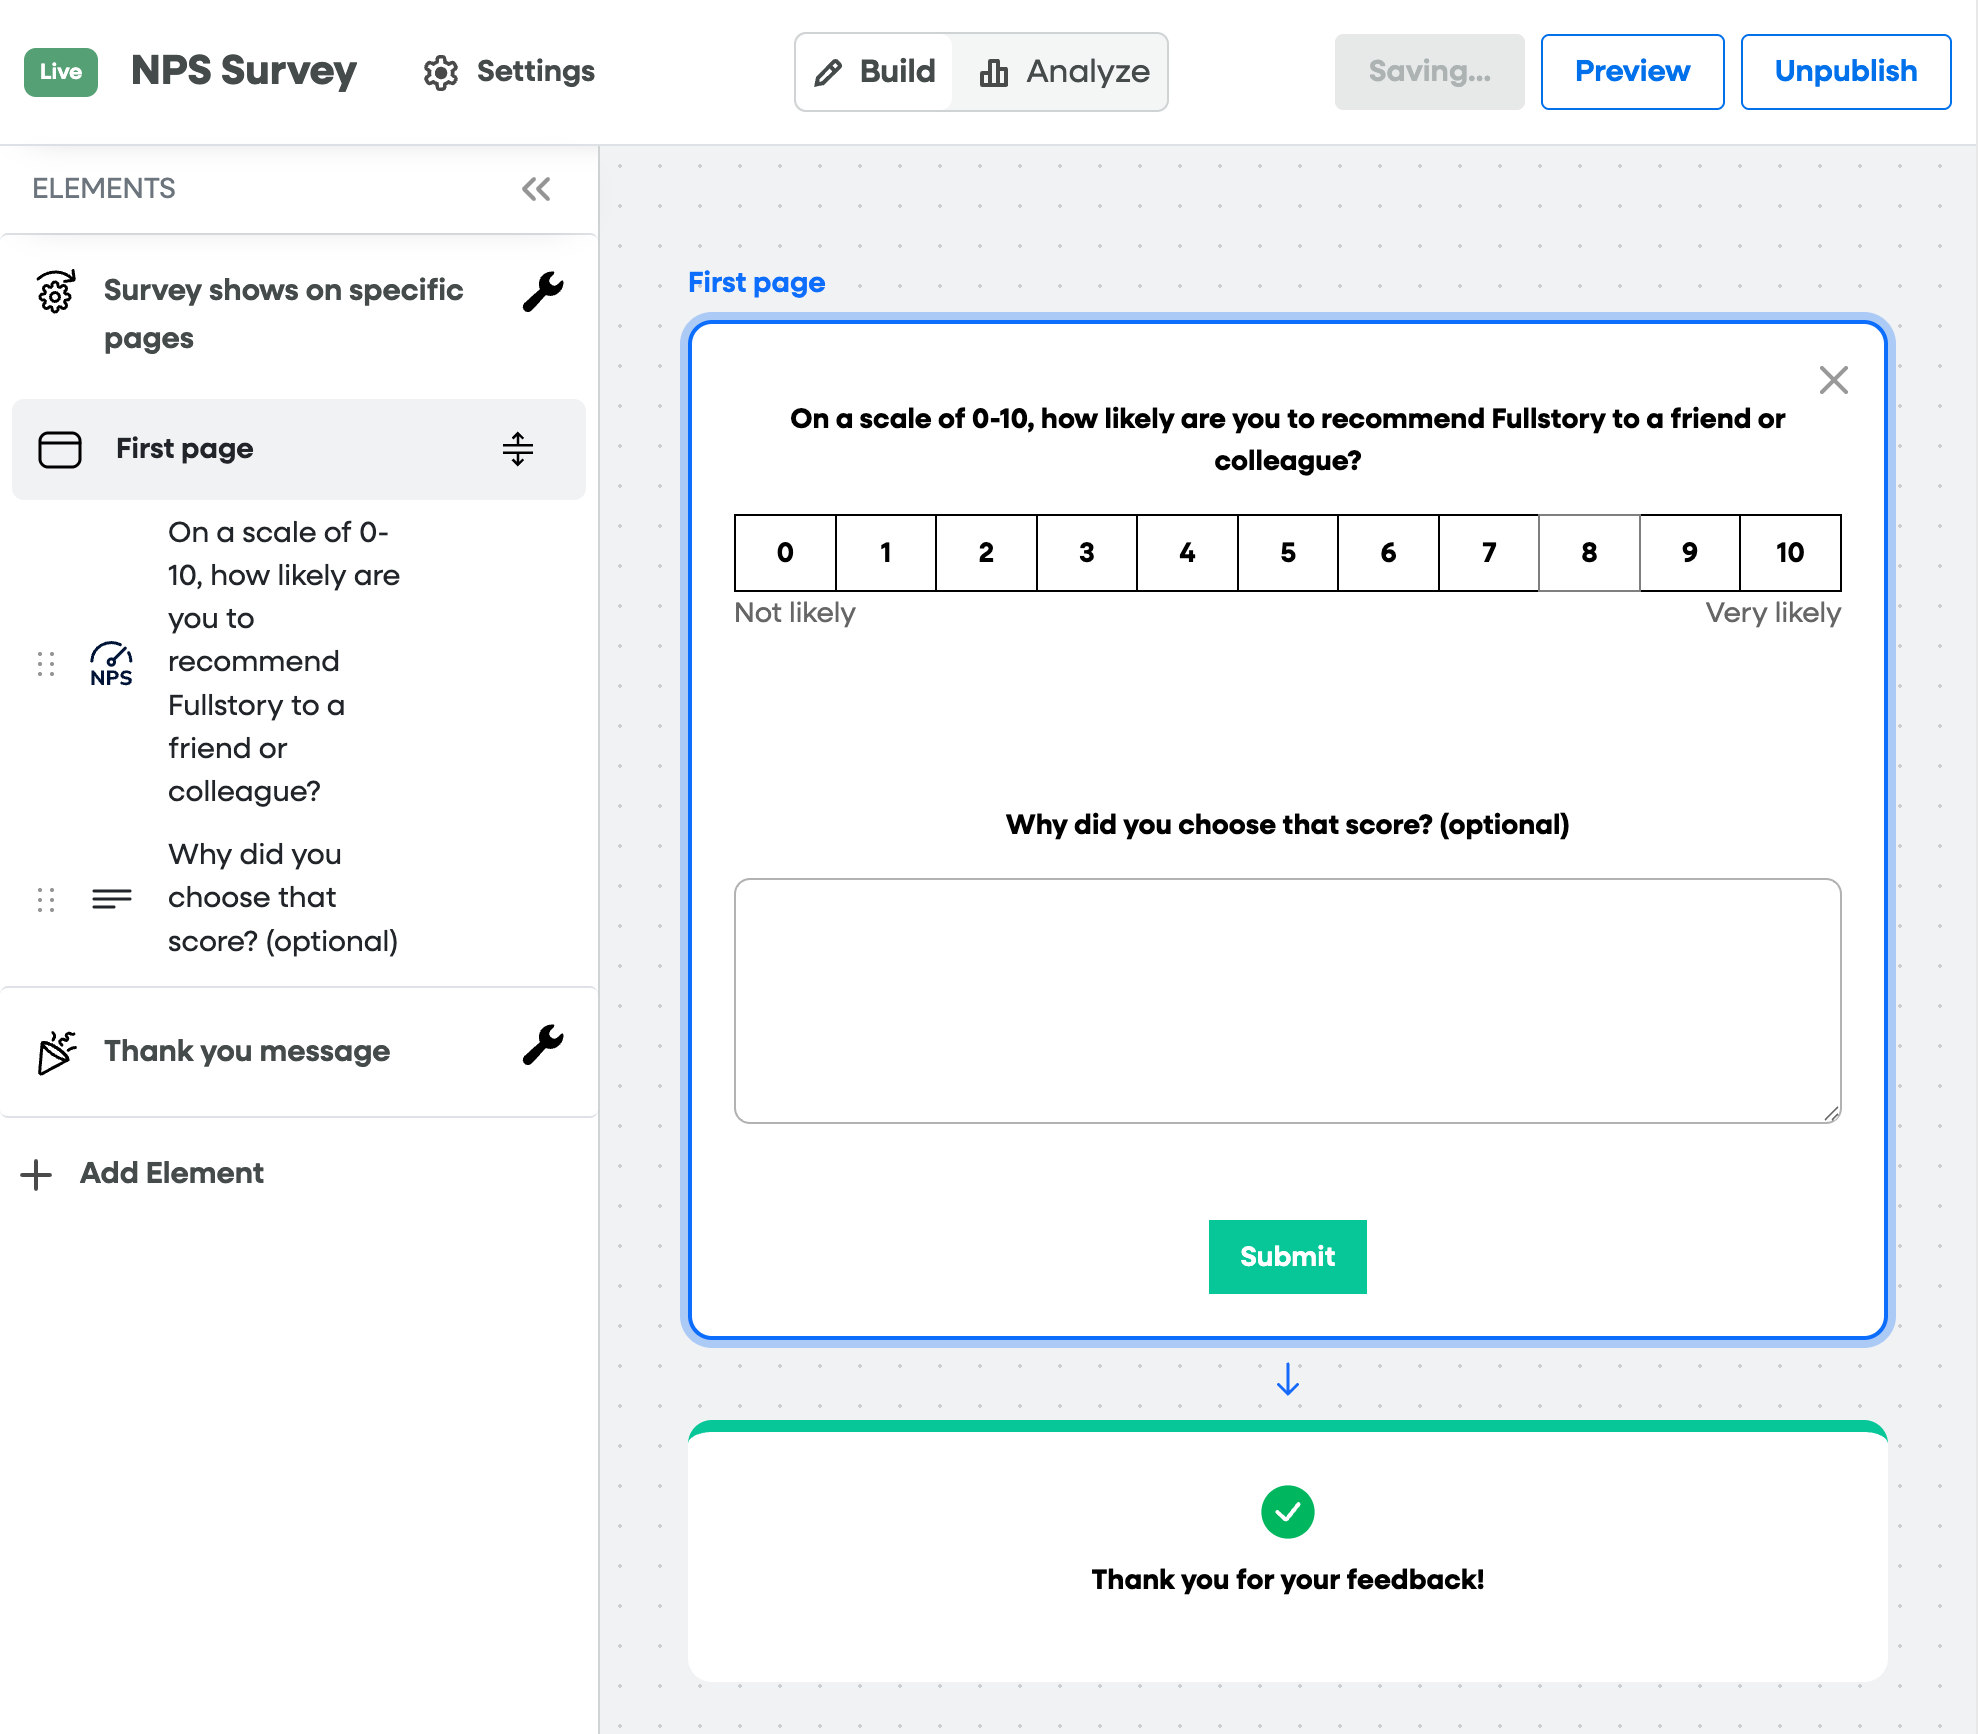Click the plus icon to add element
The height and width of the screenshot is (1734, 1978).
click(36, 1174)
